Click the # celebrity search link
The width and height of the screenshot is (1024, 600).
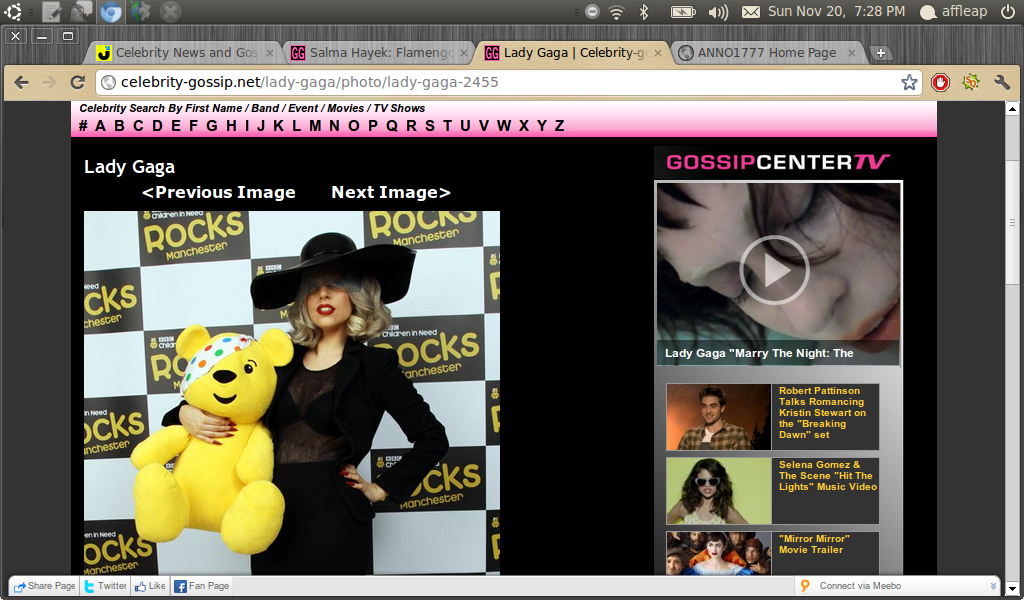[83, 126]
